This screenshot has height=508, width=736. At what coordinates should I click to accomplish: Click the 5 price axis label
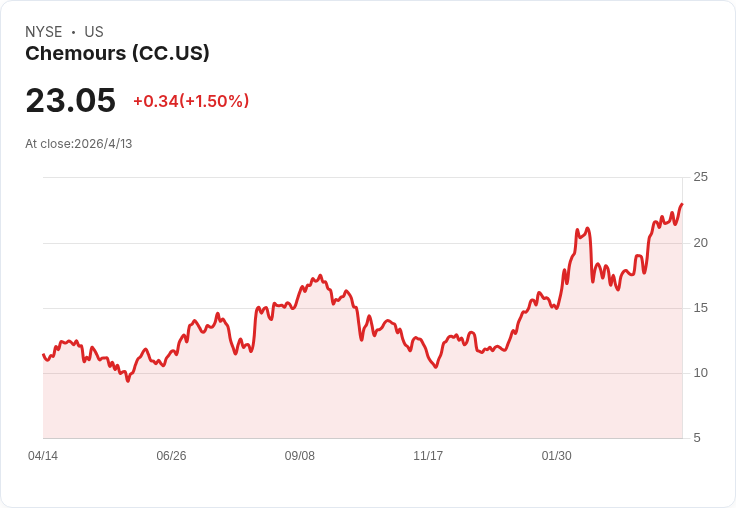[697, 438]
